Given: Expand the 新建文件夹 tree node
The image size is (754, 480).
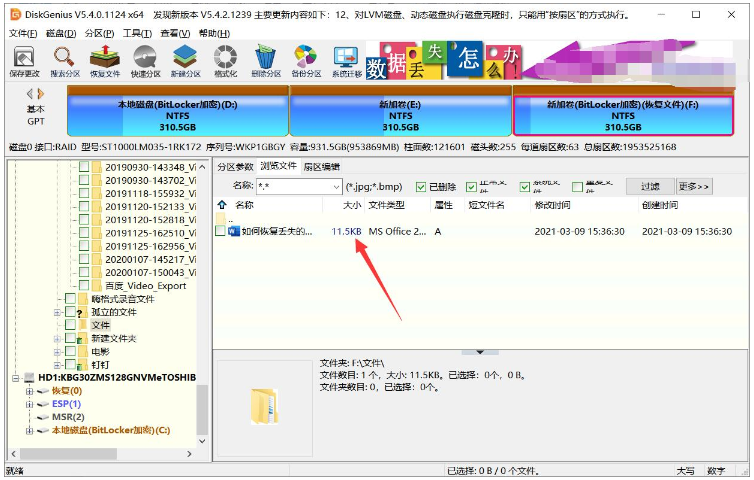Looking at the screenshot, I should 57,339.
